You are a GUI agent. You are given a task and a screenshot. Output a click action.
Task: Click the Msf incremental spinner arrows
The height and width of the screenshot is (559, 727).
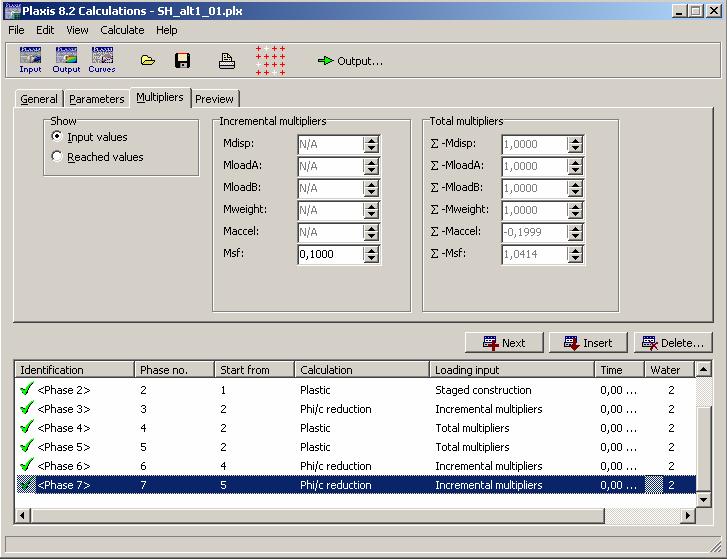[371, 254]
